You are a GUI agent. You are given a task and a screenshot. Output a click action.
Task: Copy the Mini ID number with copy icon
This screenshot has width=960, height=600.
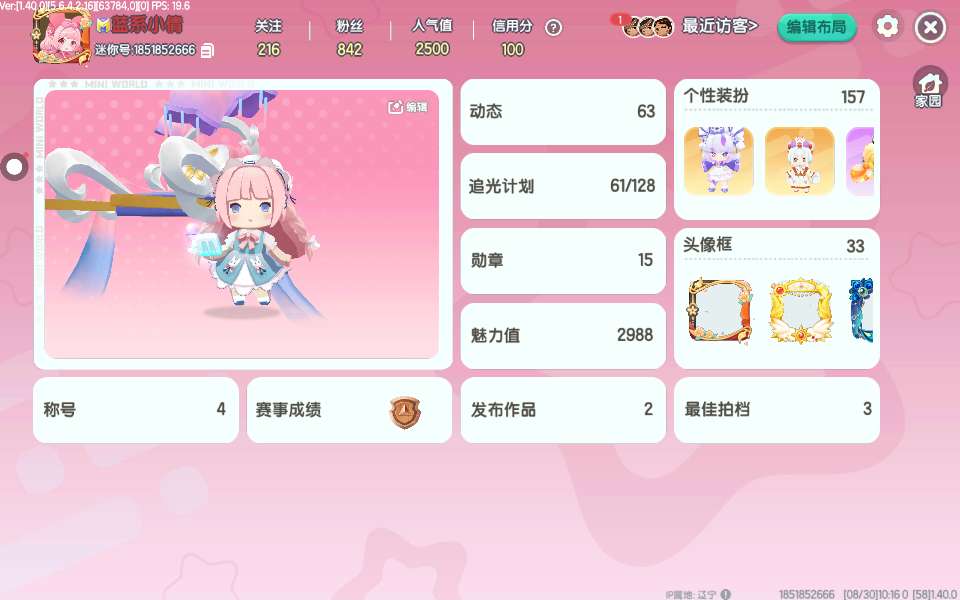coord(208,50)
